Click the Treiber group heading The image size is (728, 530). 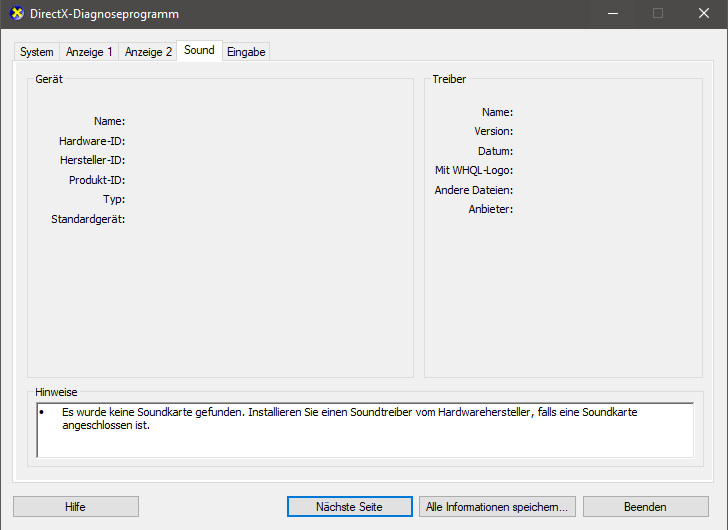tap(449, 79)
